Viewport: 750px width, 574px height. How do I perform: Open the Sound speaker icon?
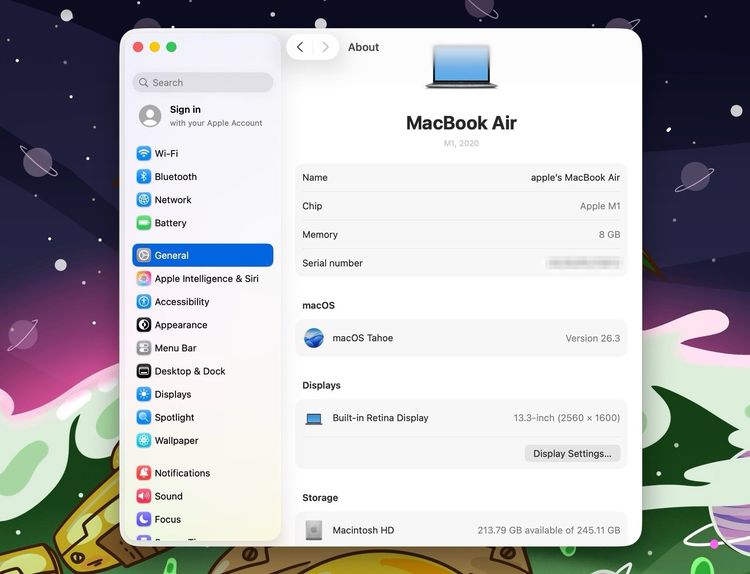point(143,496)
